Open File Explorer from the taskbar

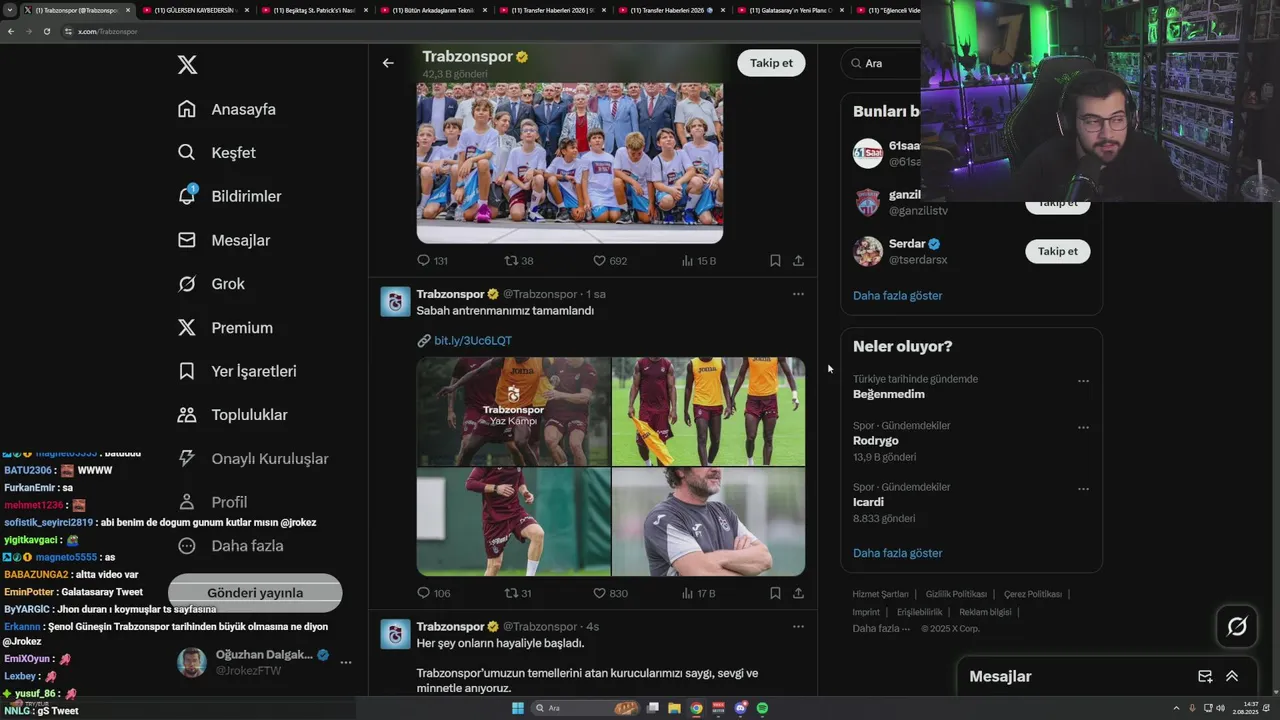coord(675,708)
